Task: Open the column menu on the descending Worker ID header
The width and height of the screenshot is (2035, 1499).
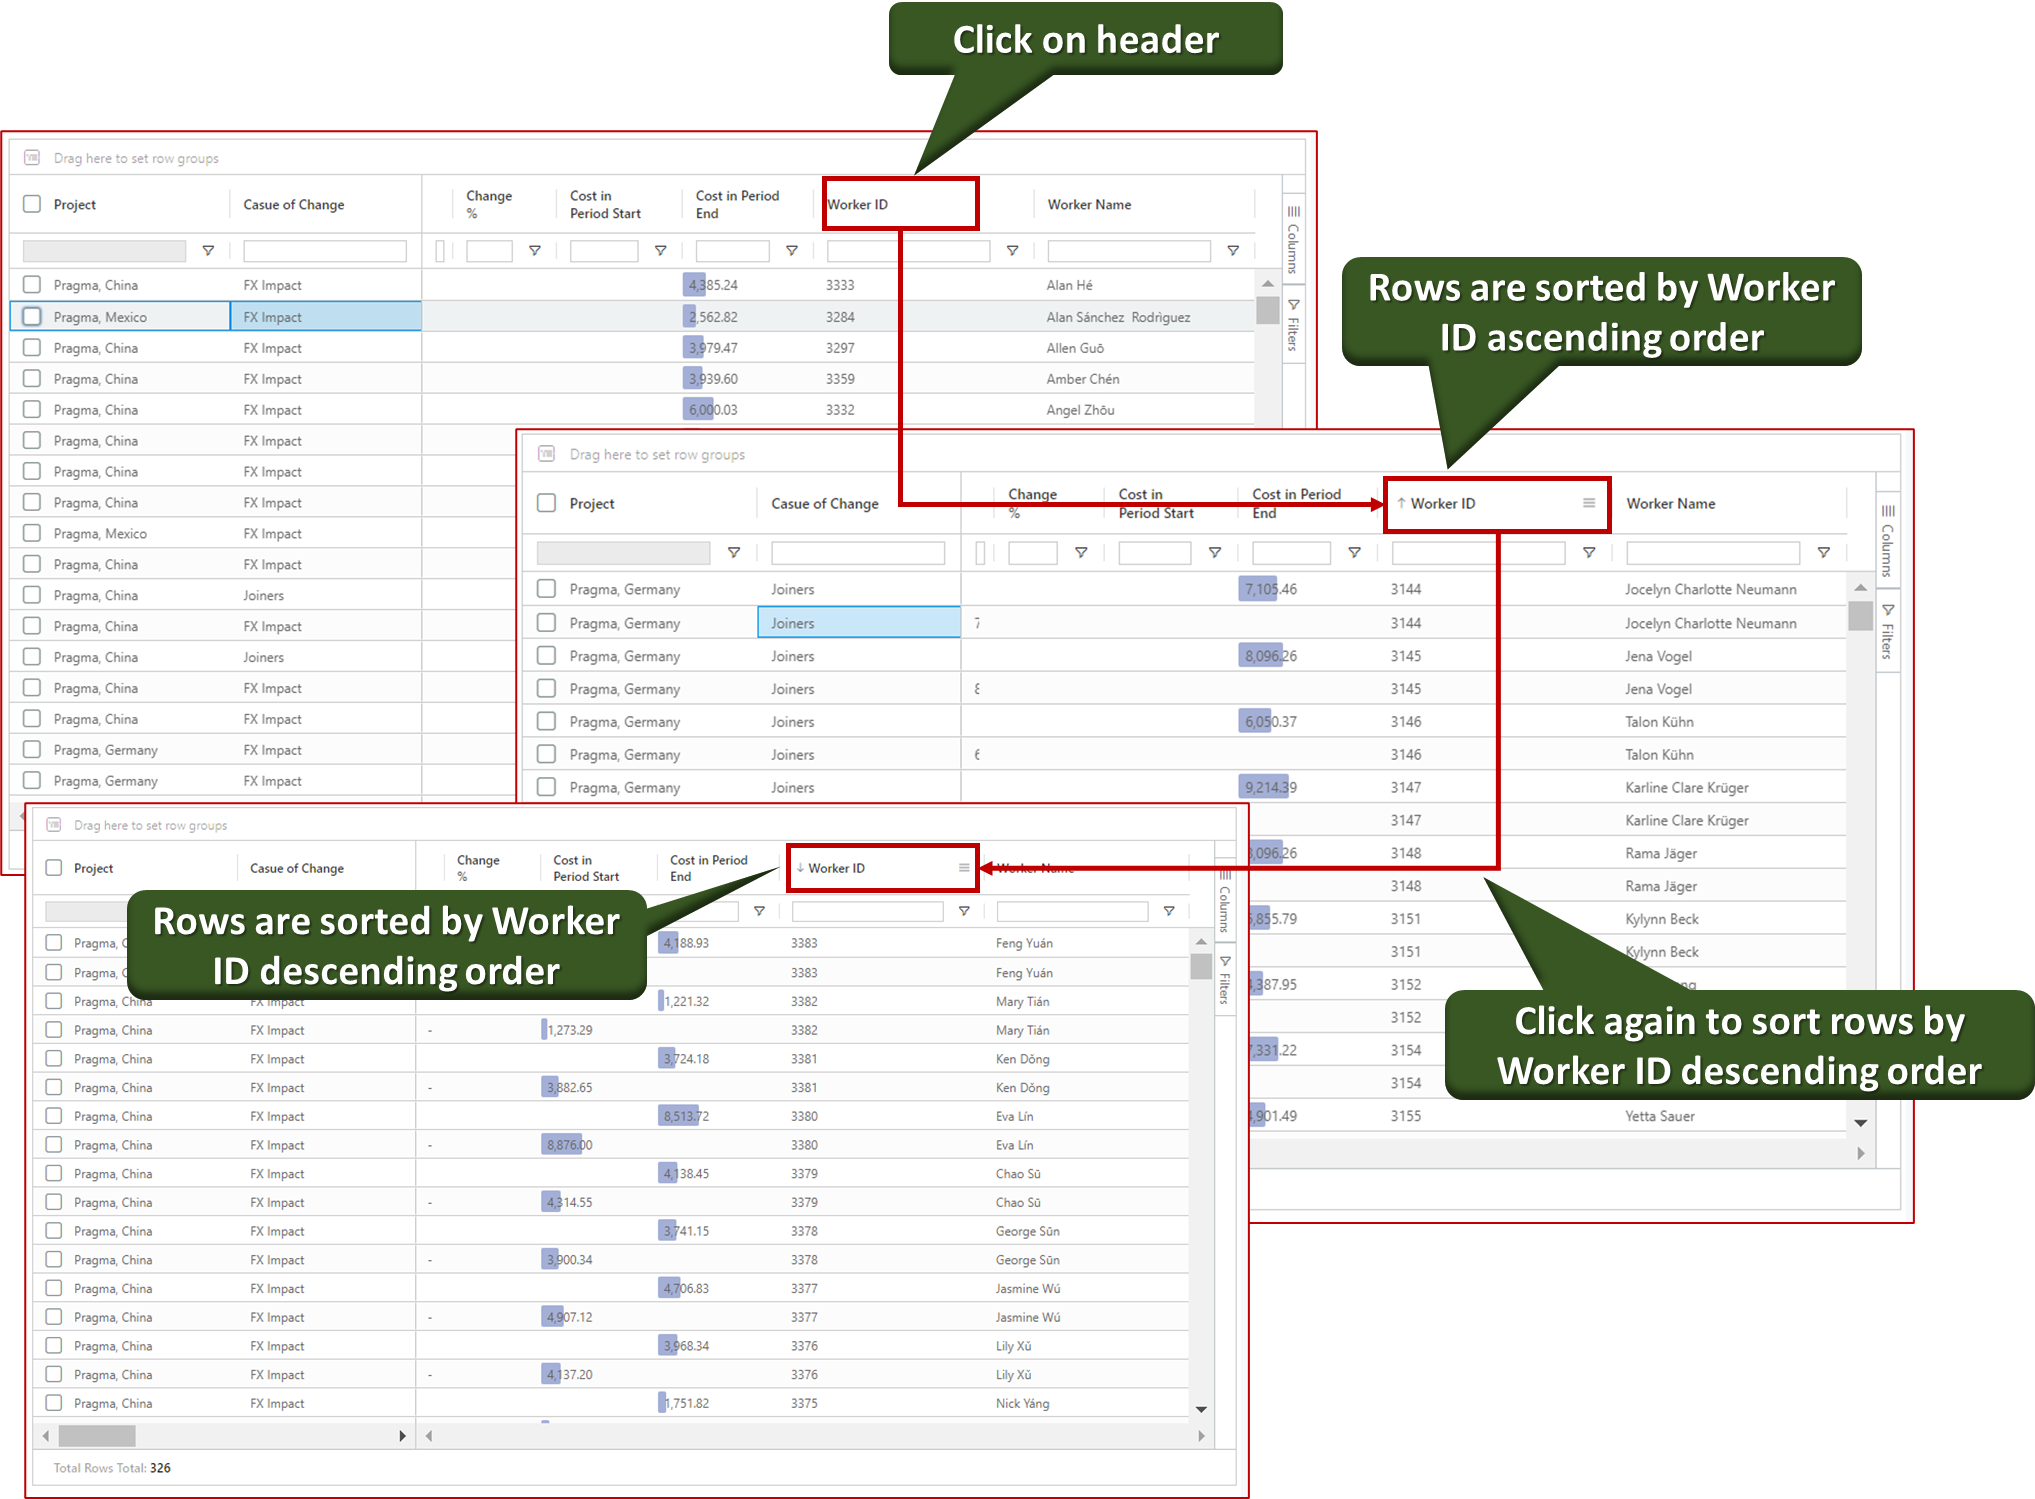Action: [963, 868]
